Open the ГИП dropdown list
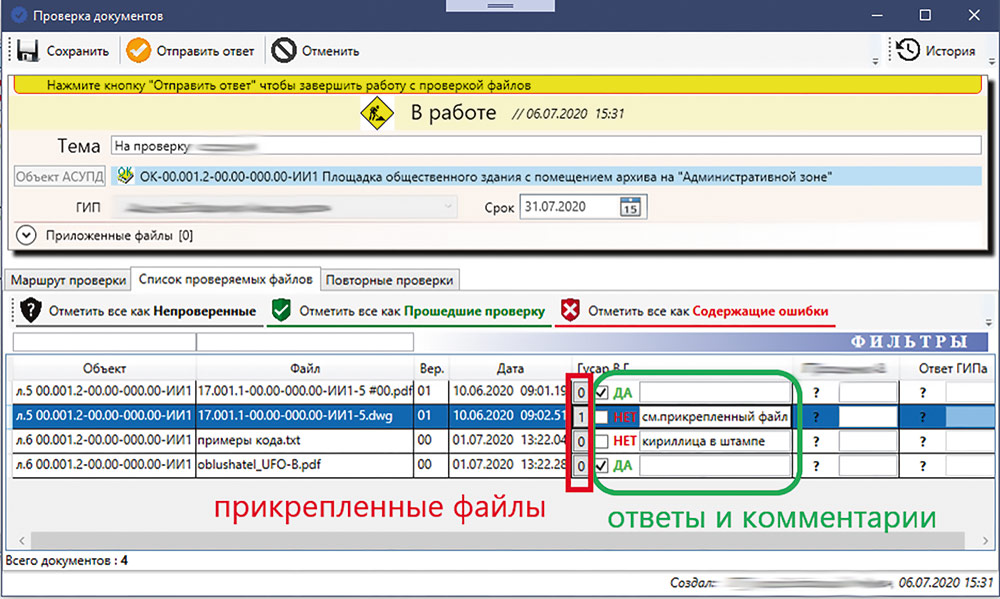 [448, 208]
